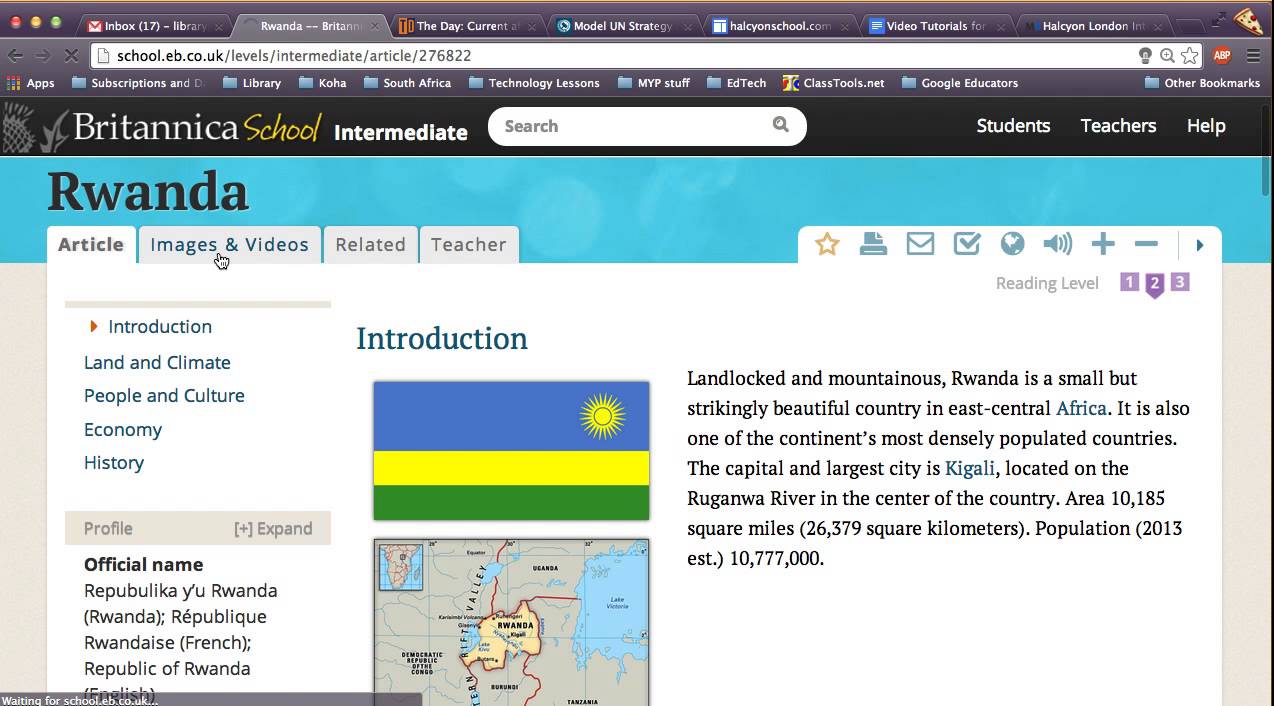Decrease article font size with minus icon
Image resolution: width=1274 pixels, height=706 pixels.
pyautogui.click(x=1146, y=244)
